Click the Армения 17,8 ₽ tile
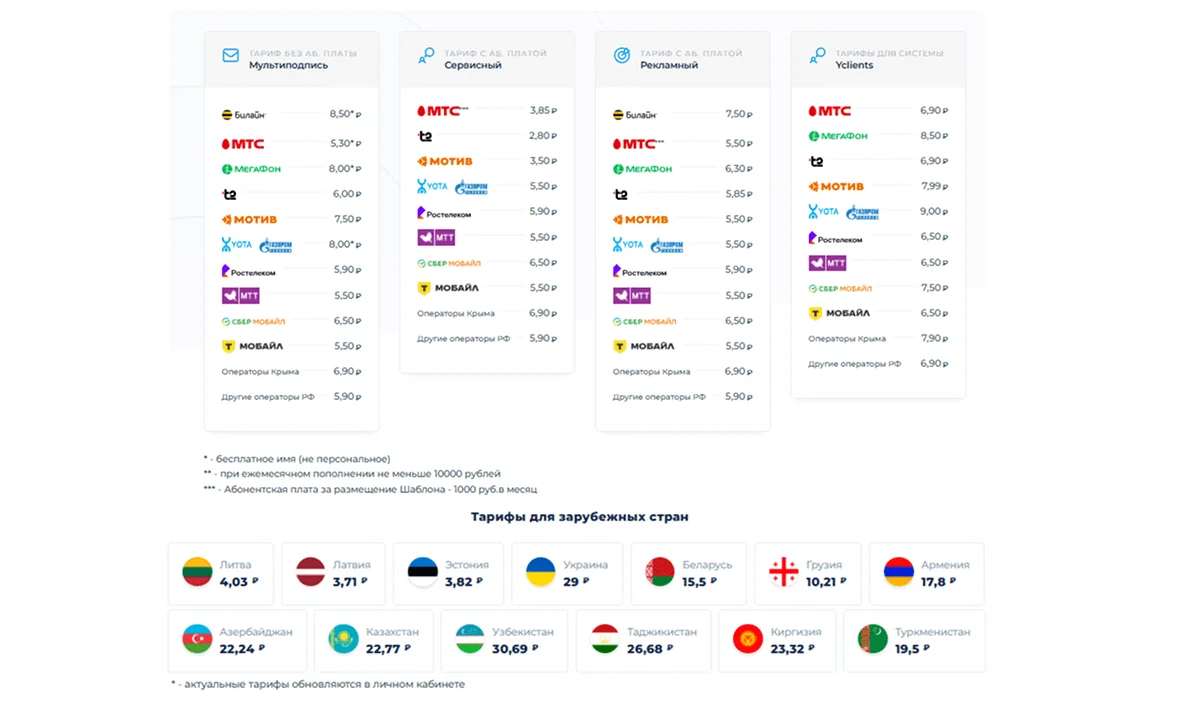The height and width of the screenshot is (720, 1200). [926, 573]
